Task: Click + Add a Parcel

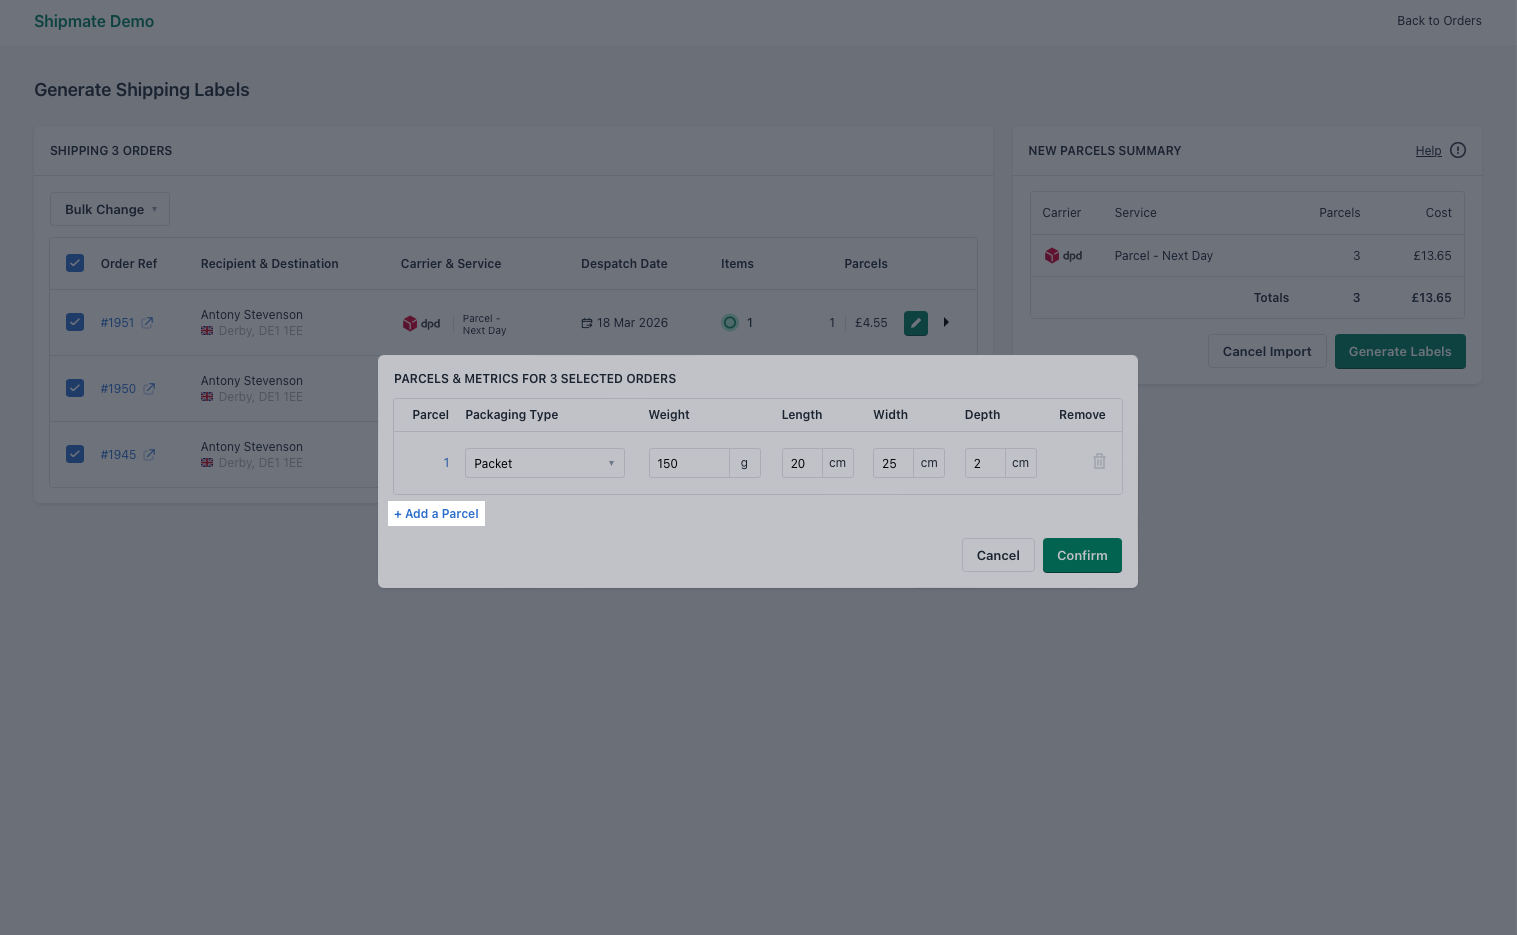Action: click(436, 513)
